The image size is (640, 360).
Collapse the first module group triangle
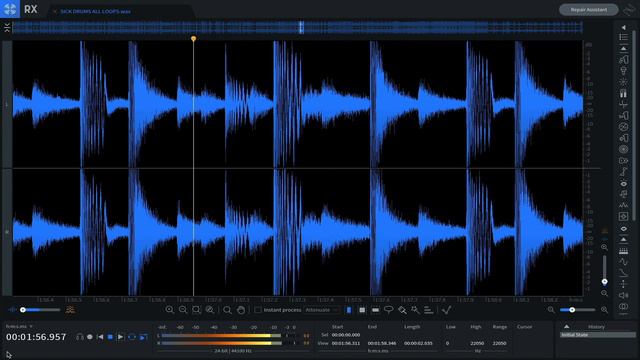(x=623, y=49)
